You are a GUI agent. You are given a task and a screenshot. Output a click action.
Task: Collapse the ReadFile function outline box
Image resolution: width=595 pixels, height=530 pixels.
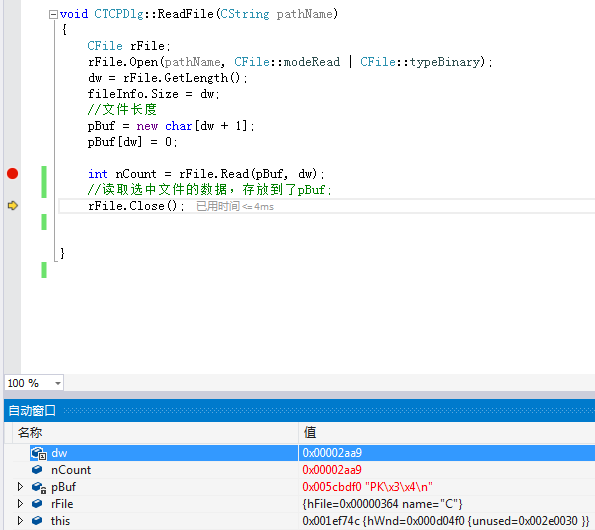53,14
